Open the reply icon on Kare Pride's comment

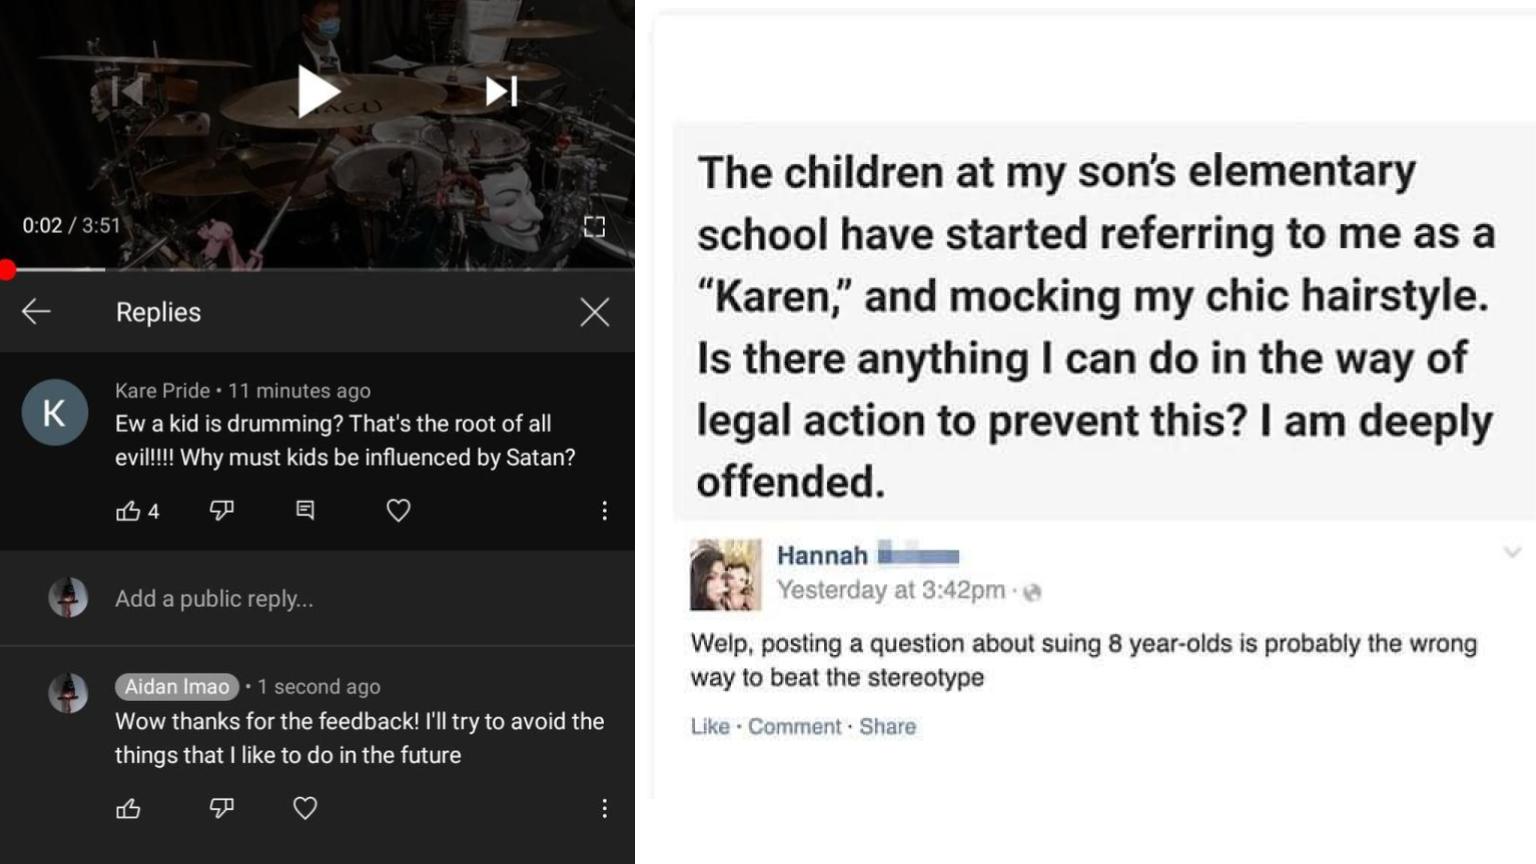305,510
